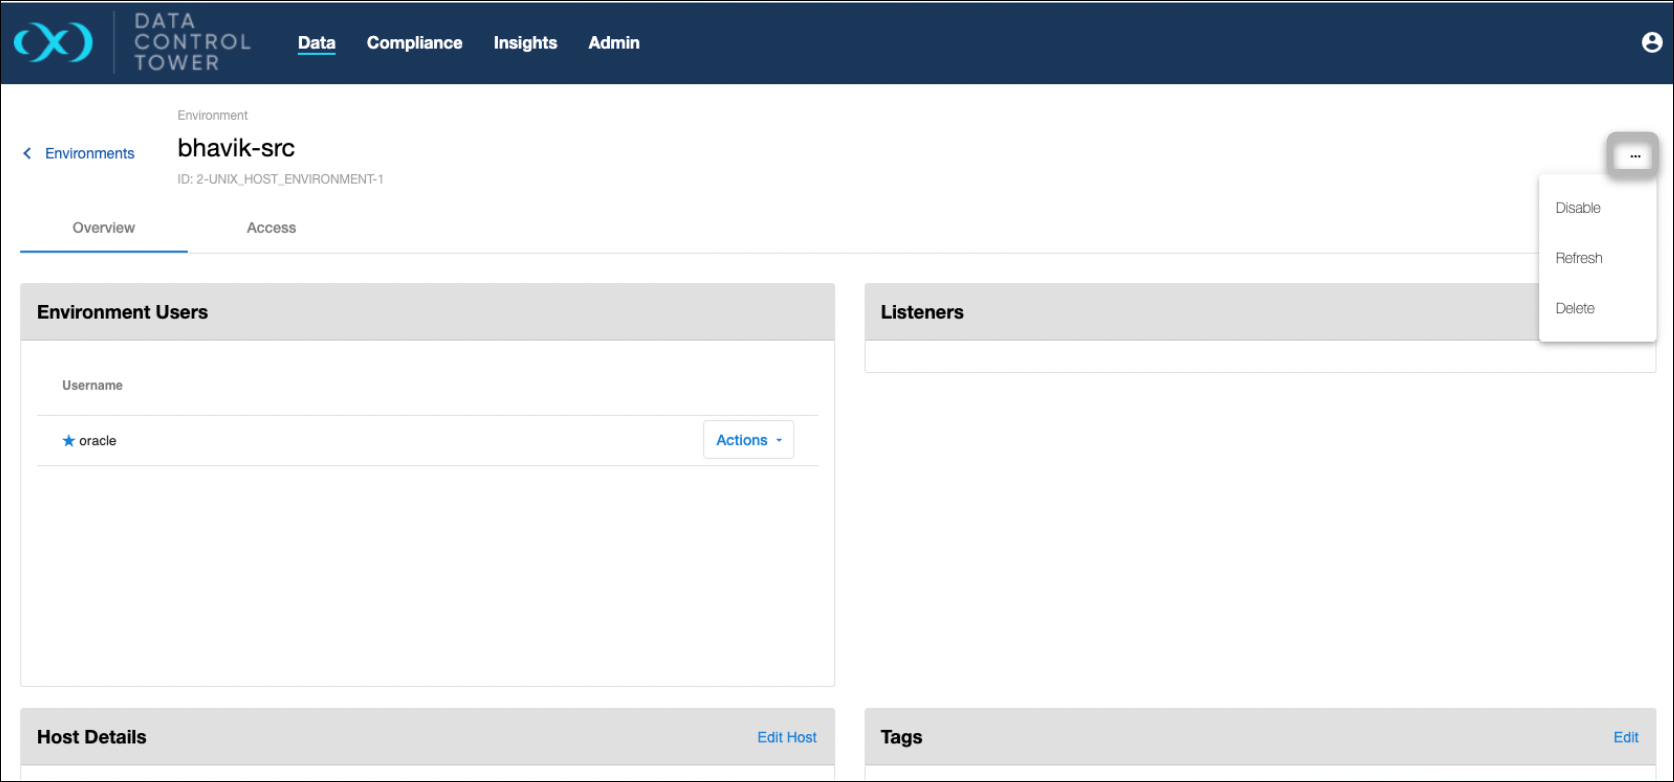Click the back chevron next to Environments
The image size is (1674, 782).
(27, 153)
